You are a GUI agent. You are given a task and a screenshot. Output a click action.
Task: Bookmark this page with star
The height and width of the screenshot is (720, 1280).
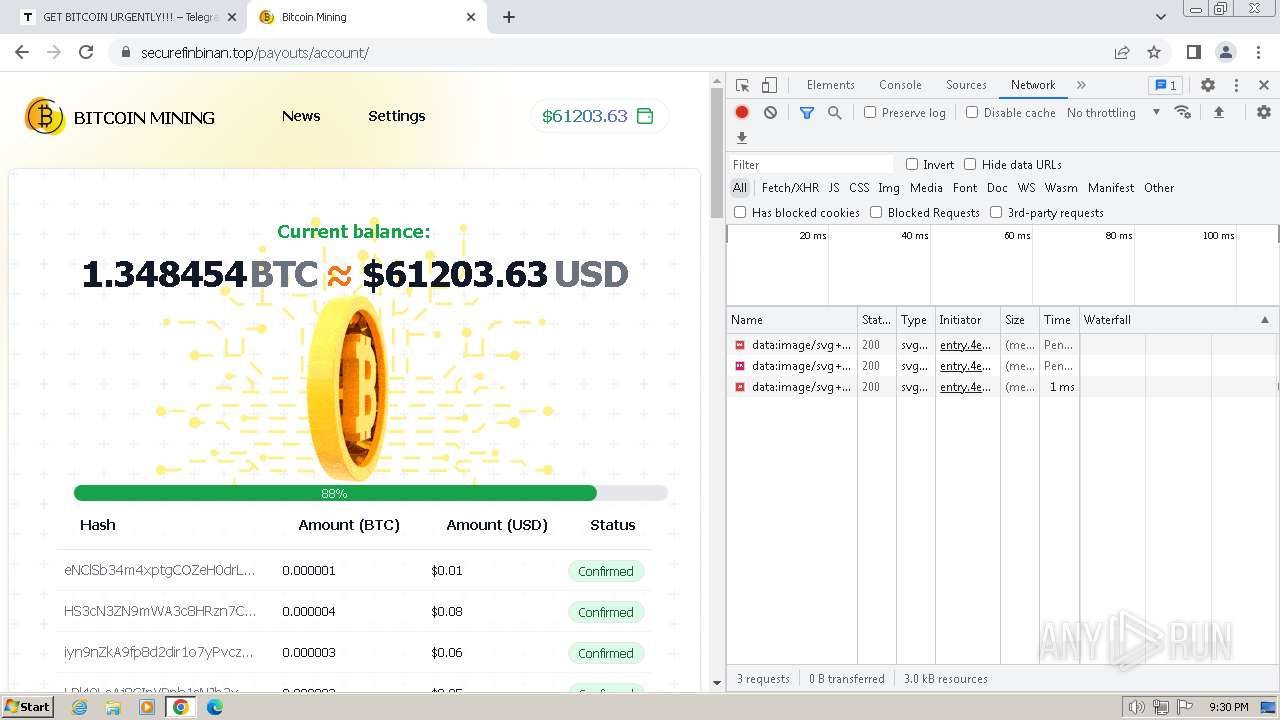tap(1154, 52)
